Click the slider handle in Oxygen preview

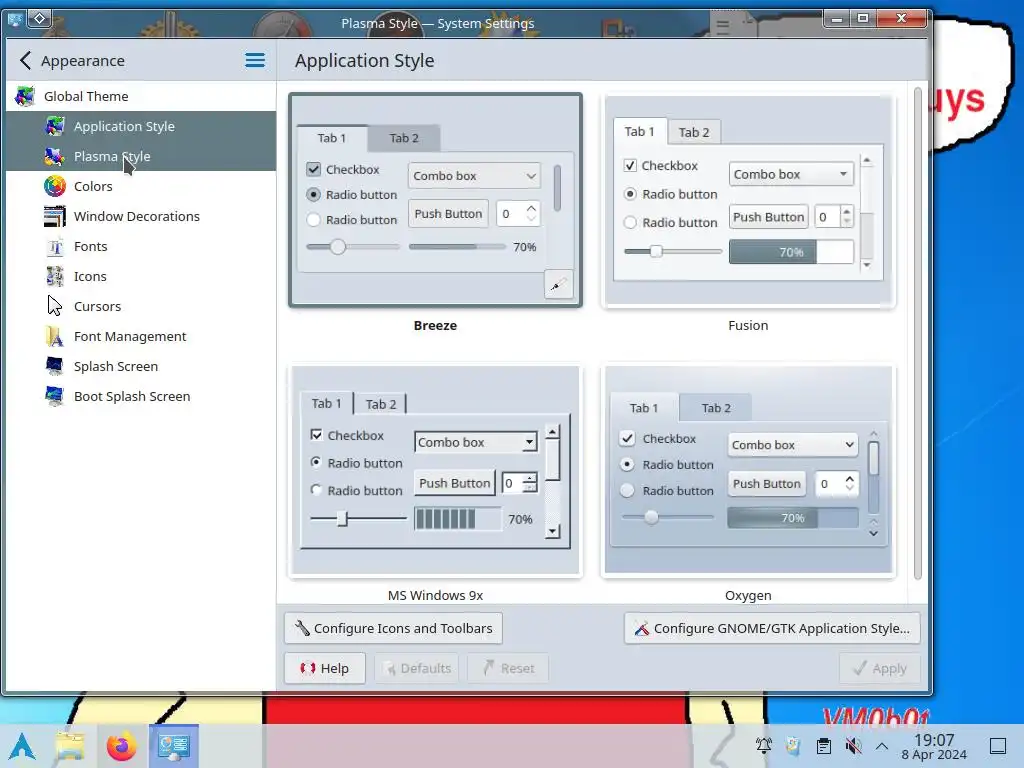651,518
